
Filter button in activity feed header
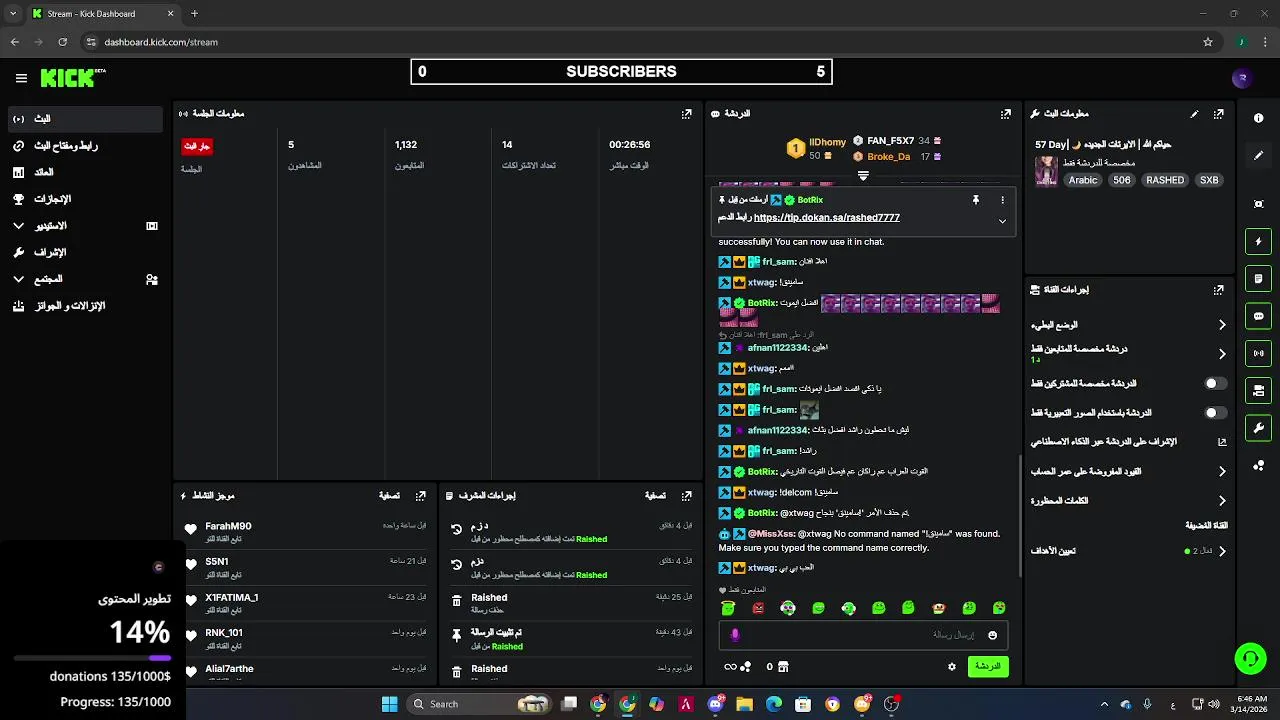[389, 496]
